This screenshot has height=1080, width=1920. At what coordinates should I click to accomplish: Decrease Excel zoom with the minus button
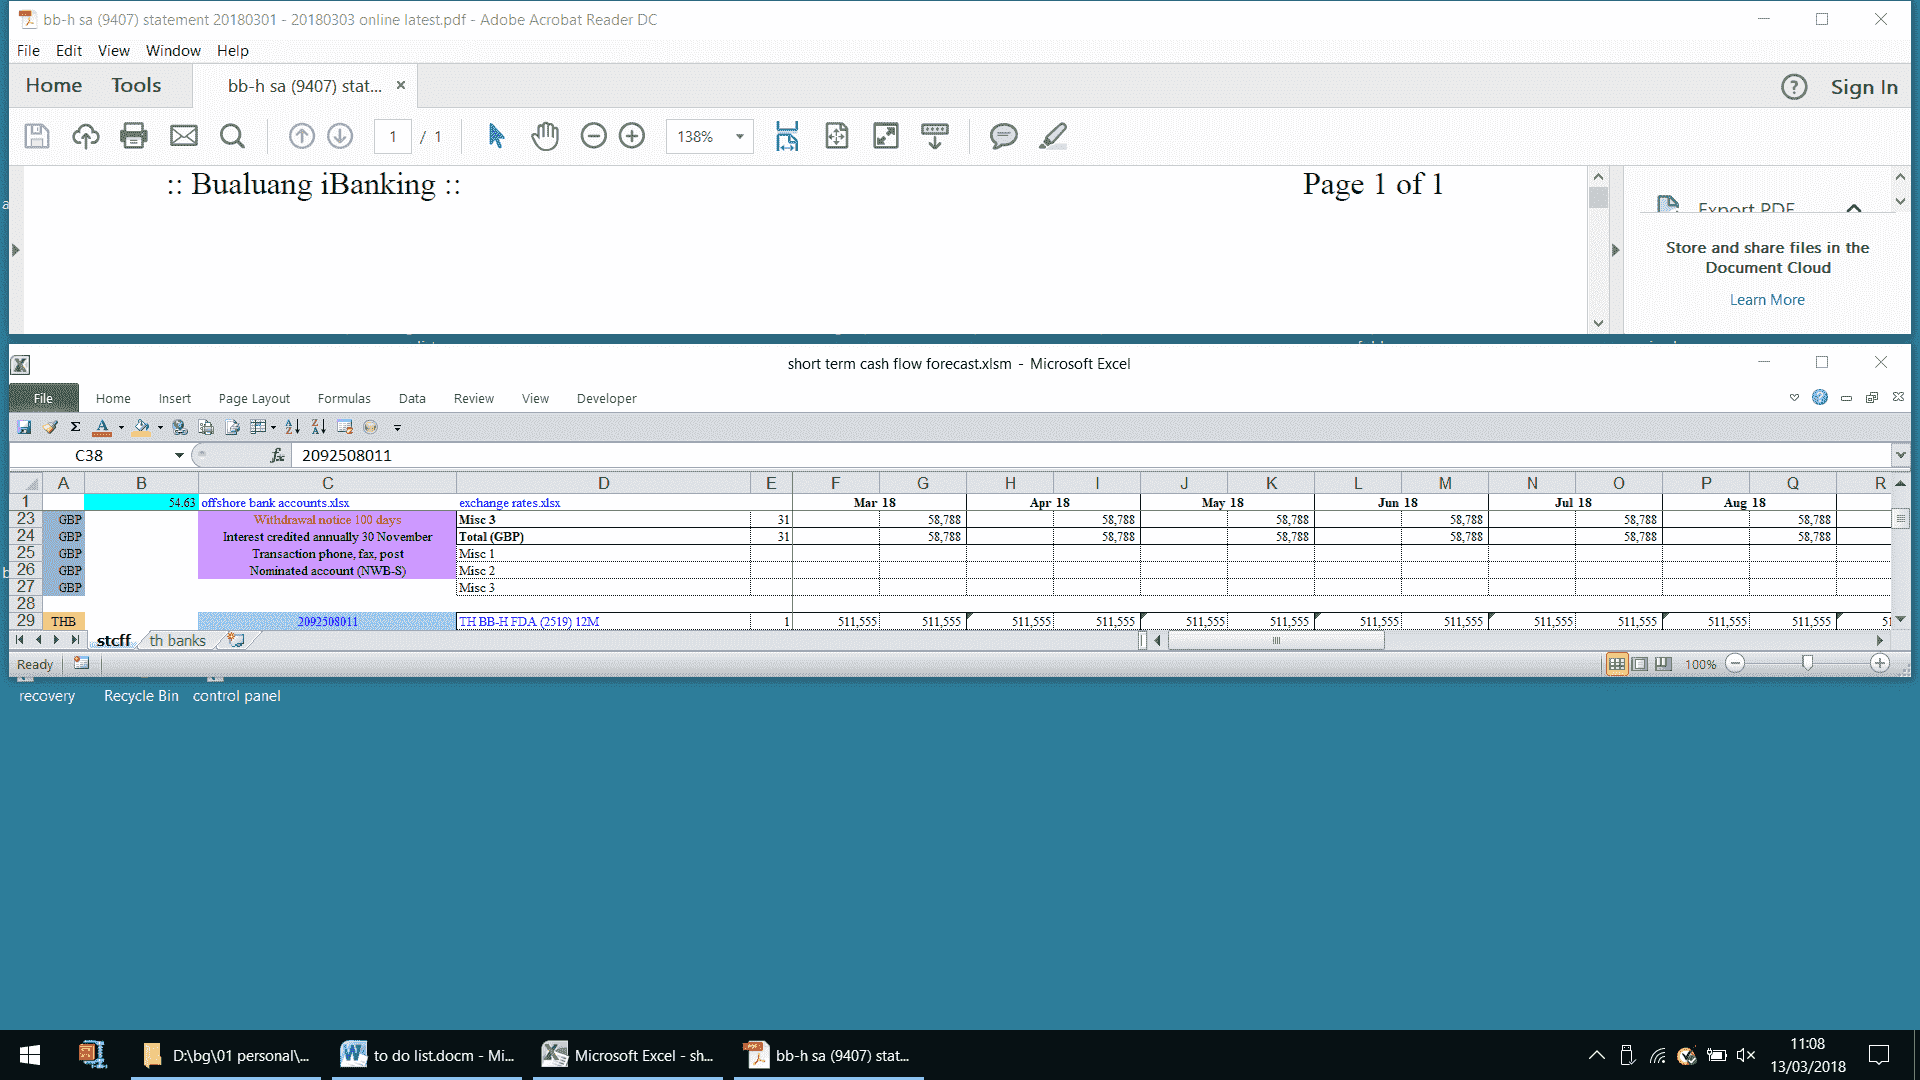tap(1736, 664)
